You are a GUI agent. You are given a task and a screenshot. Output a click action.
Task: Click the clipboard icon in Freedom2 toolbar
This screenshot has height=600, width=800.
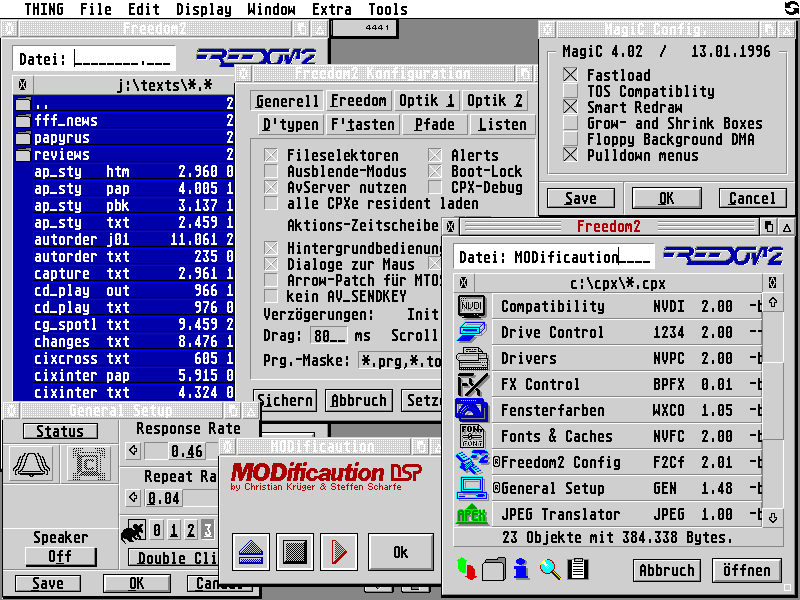pos(578,569)
